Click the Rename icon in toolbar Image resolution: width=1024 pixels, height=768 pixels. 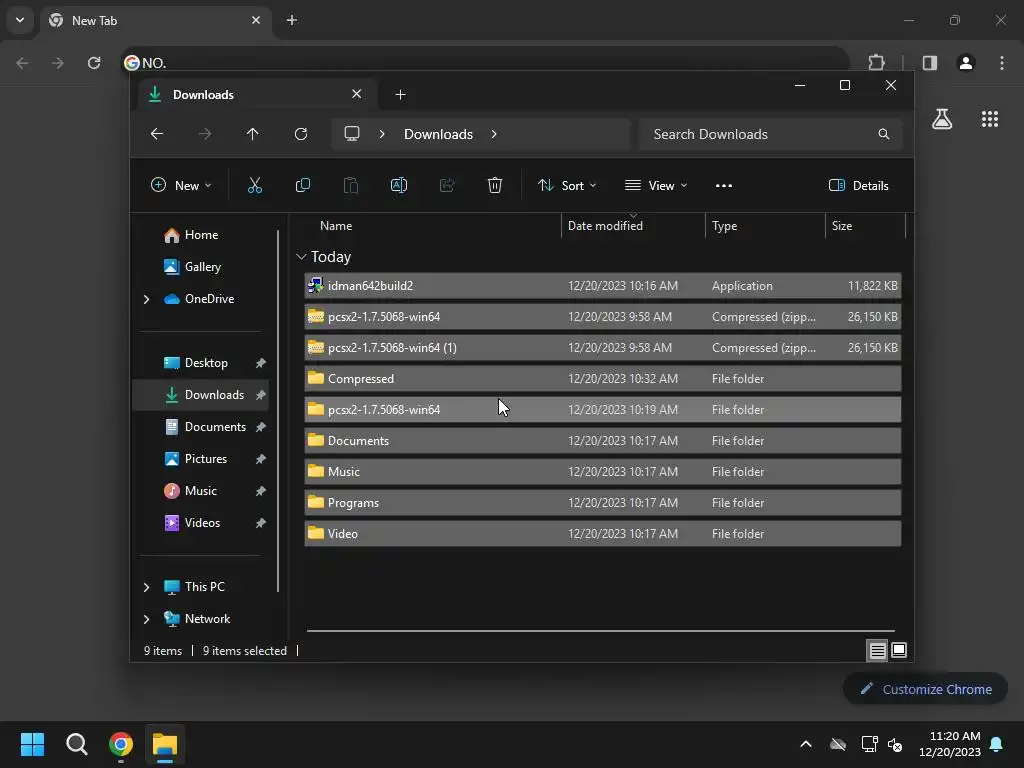point(398,185)
